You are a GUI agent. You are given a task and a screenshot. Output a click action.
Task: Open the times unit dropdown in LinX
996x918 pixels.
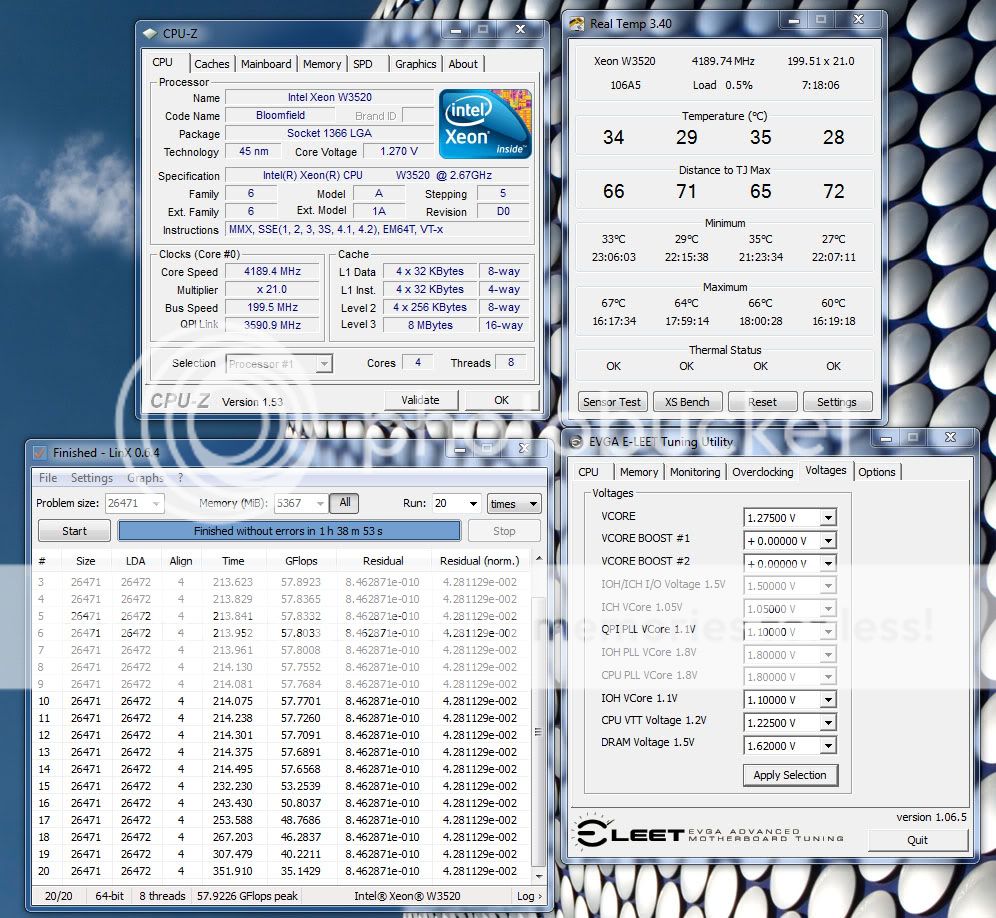click(514, 503)
